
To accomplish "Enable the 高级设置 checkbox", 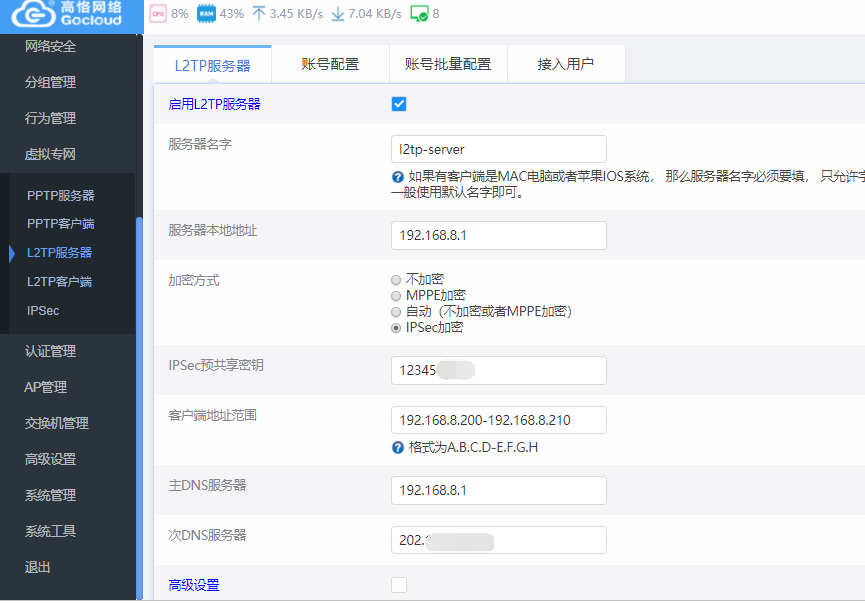I will 399,585.
